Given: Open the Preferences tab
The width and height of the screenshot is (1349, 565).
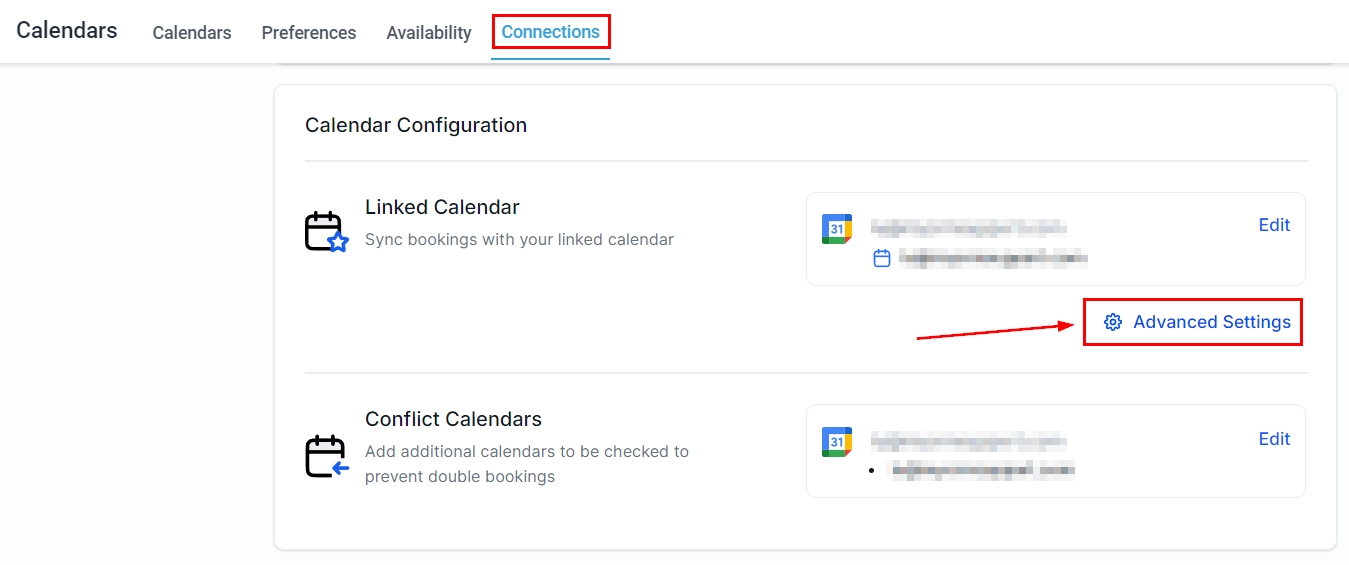Looking at the screenshot, I should coord(309,33).
